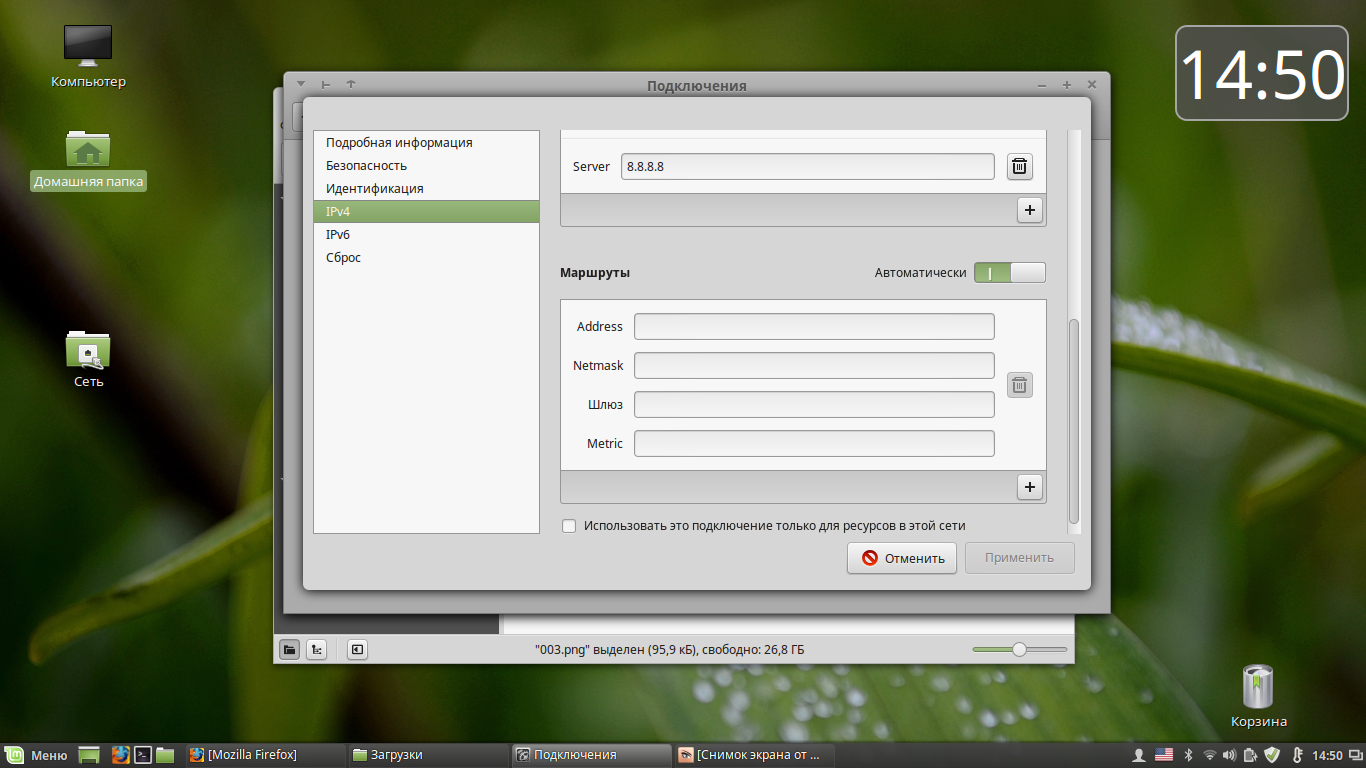Click the route Address input field

pos(814,327)
